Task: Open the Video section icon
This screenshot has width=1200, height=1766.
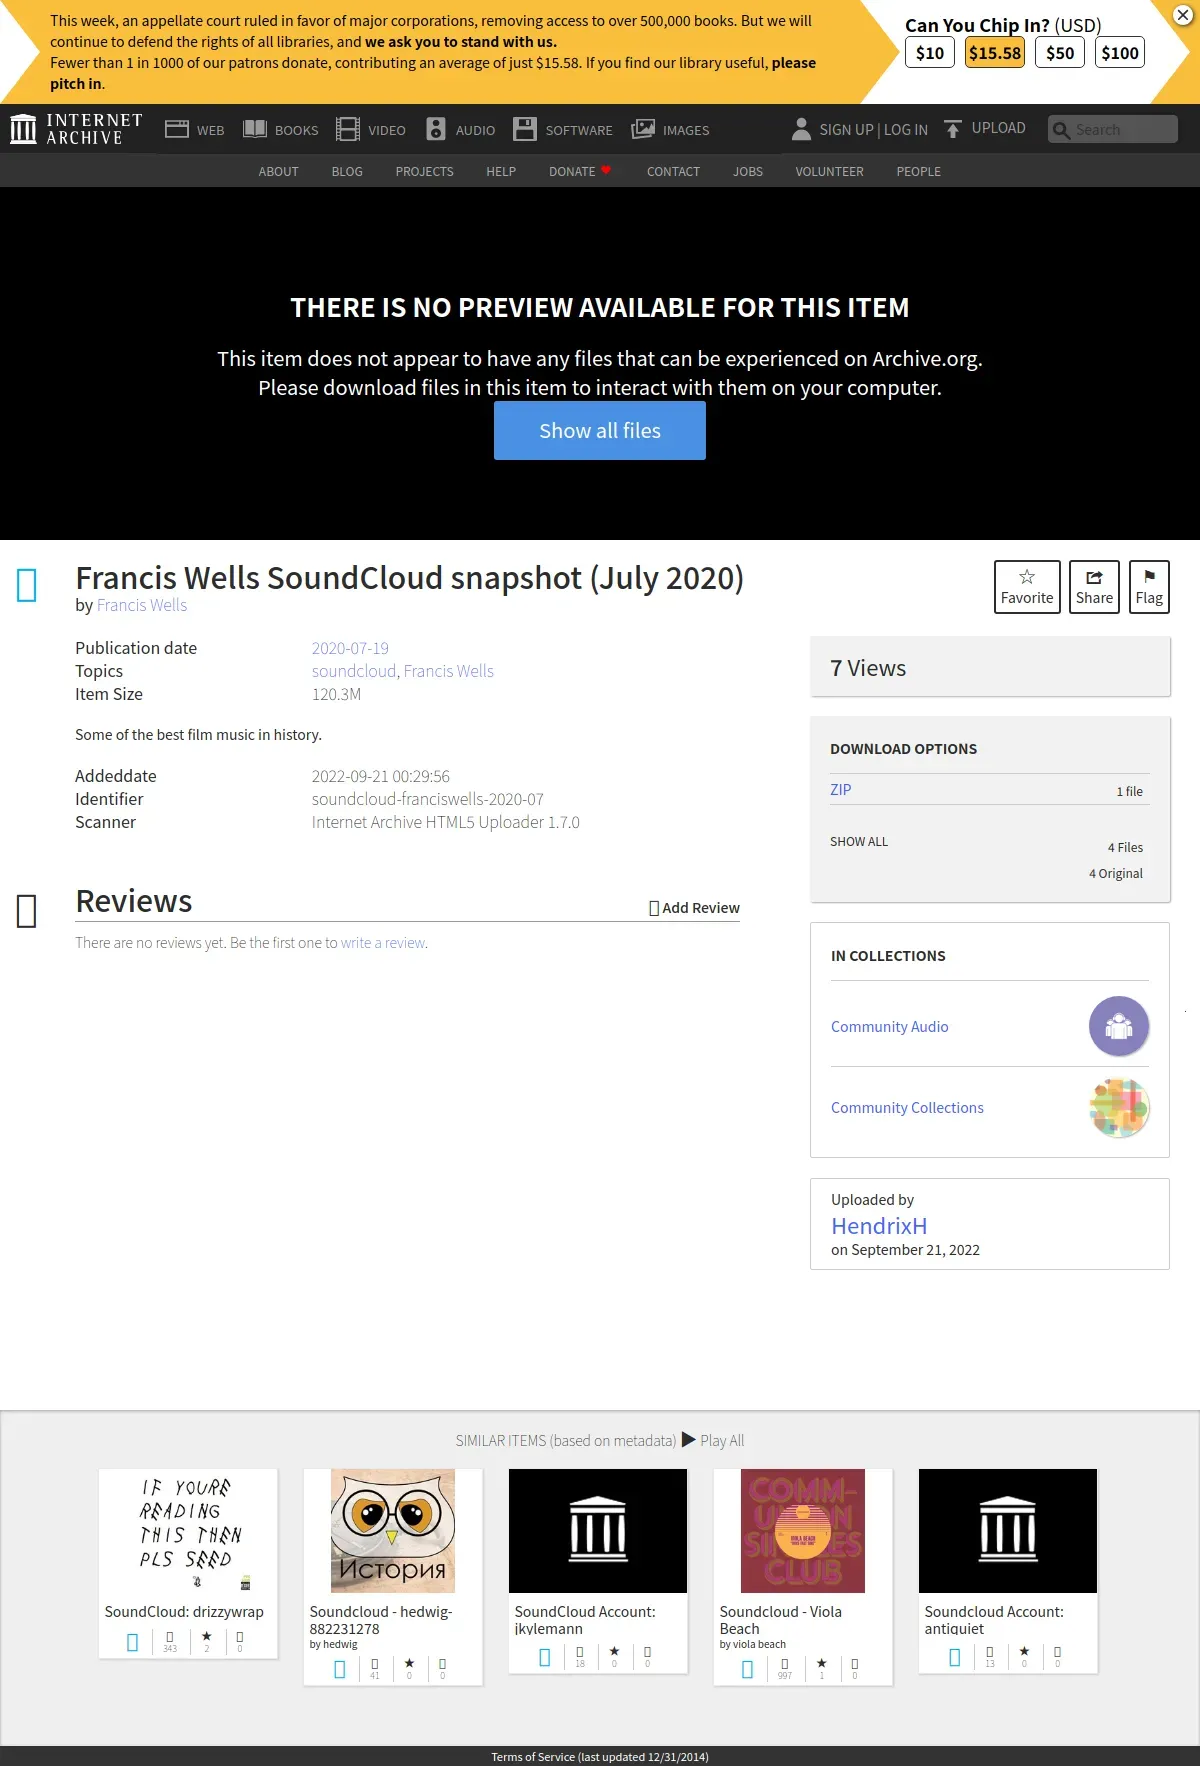Action: [348, 129]
